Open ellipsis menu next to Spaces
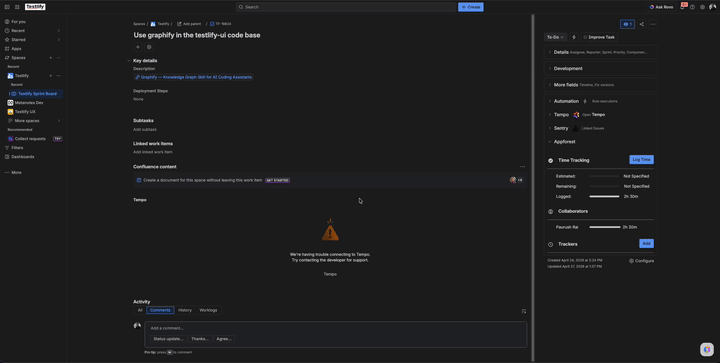Screen dimensions: 720x363 tap(58, 58)
